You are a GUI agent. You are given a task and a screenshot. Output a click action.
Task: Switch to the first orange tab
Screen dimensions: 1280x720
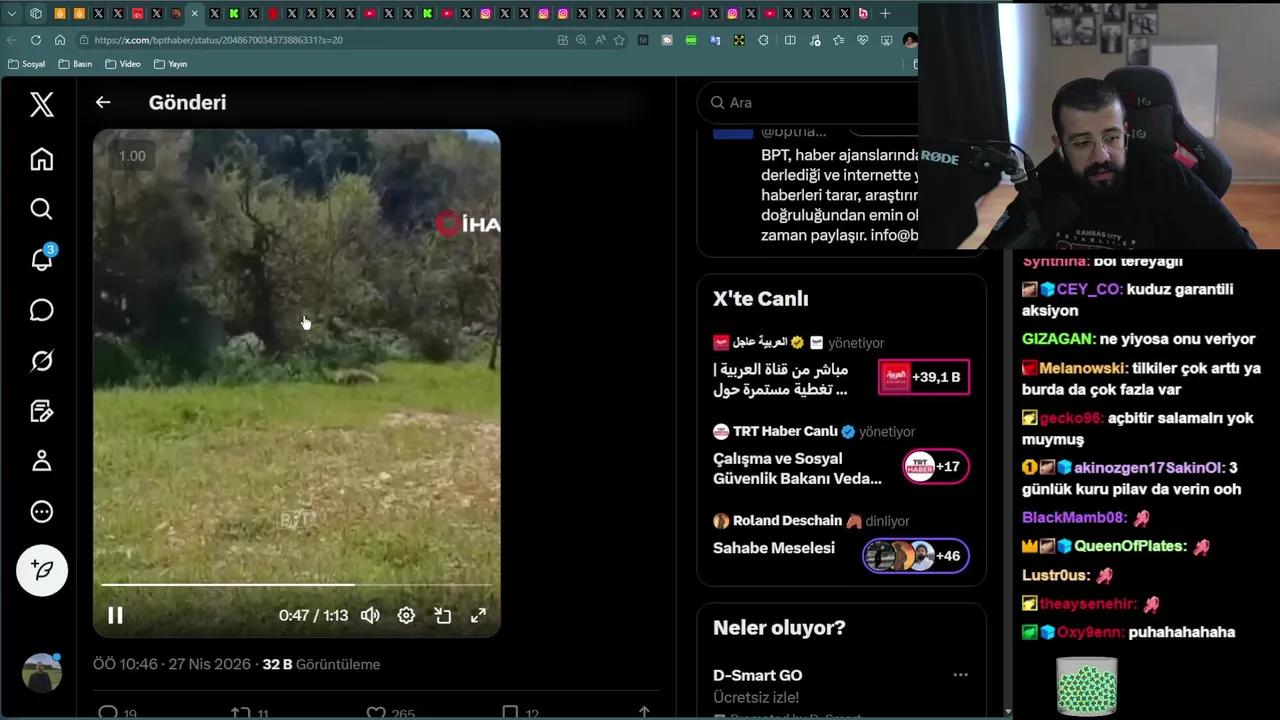pos(60,14)
